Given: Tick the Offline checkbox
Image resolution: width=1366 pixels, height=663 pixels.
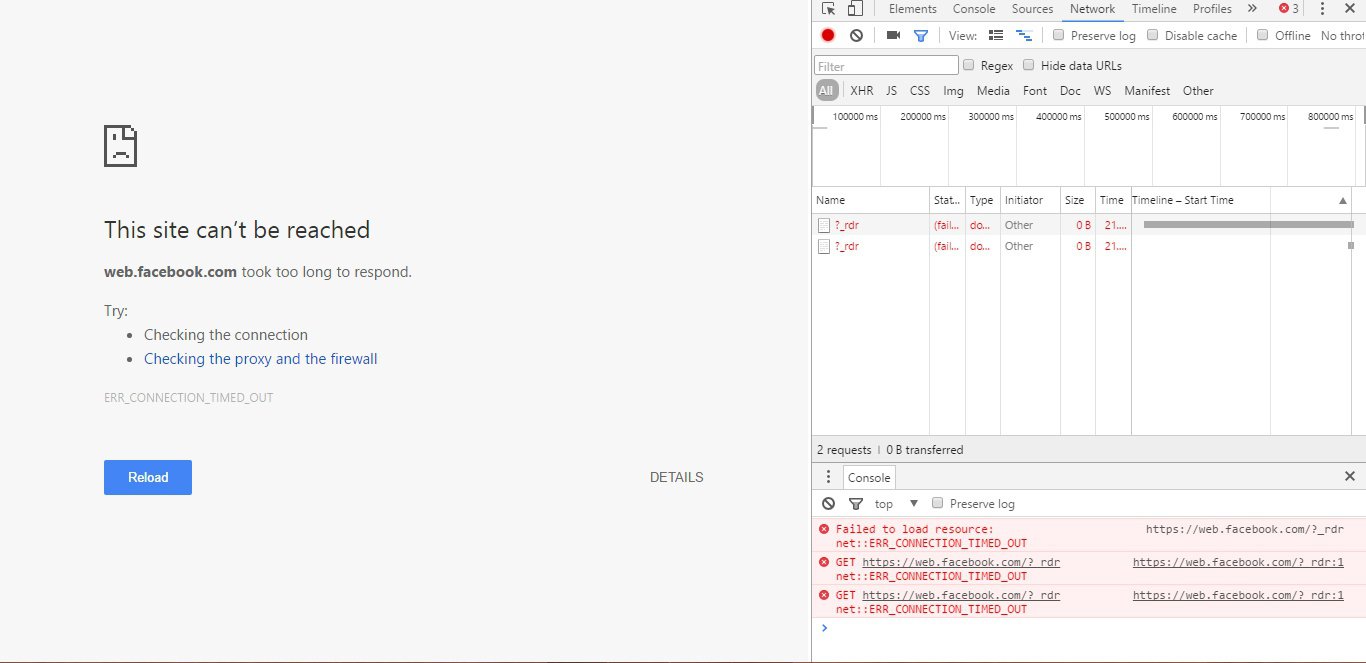Looking at the screenshot, I should tap(1262, 35).
